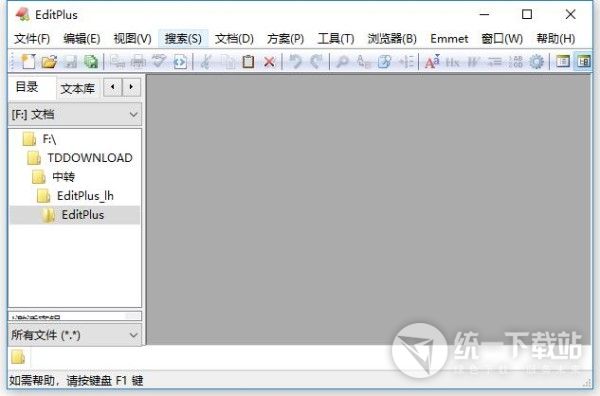This screenshot has height=396, width=600.
Task: Click the status bar help text
Action: (76, 380)
